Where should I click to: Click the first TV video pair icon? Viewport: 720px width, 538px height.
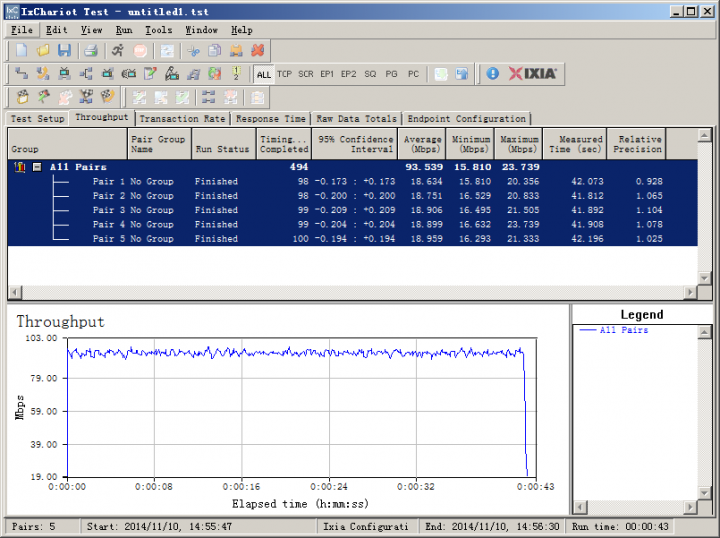64,73
